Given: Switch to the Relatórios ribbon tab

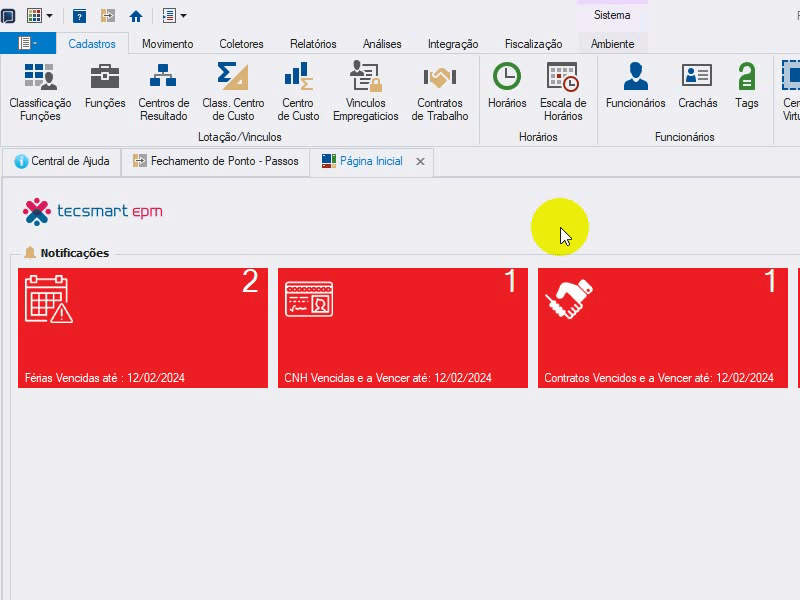Looking at the screenshot, I should tap(313, 44).
